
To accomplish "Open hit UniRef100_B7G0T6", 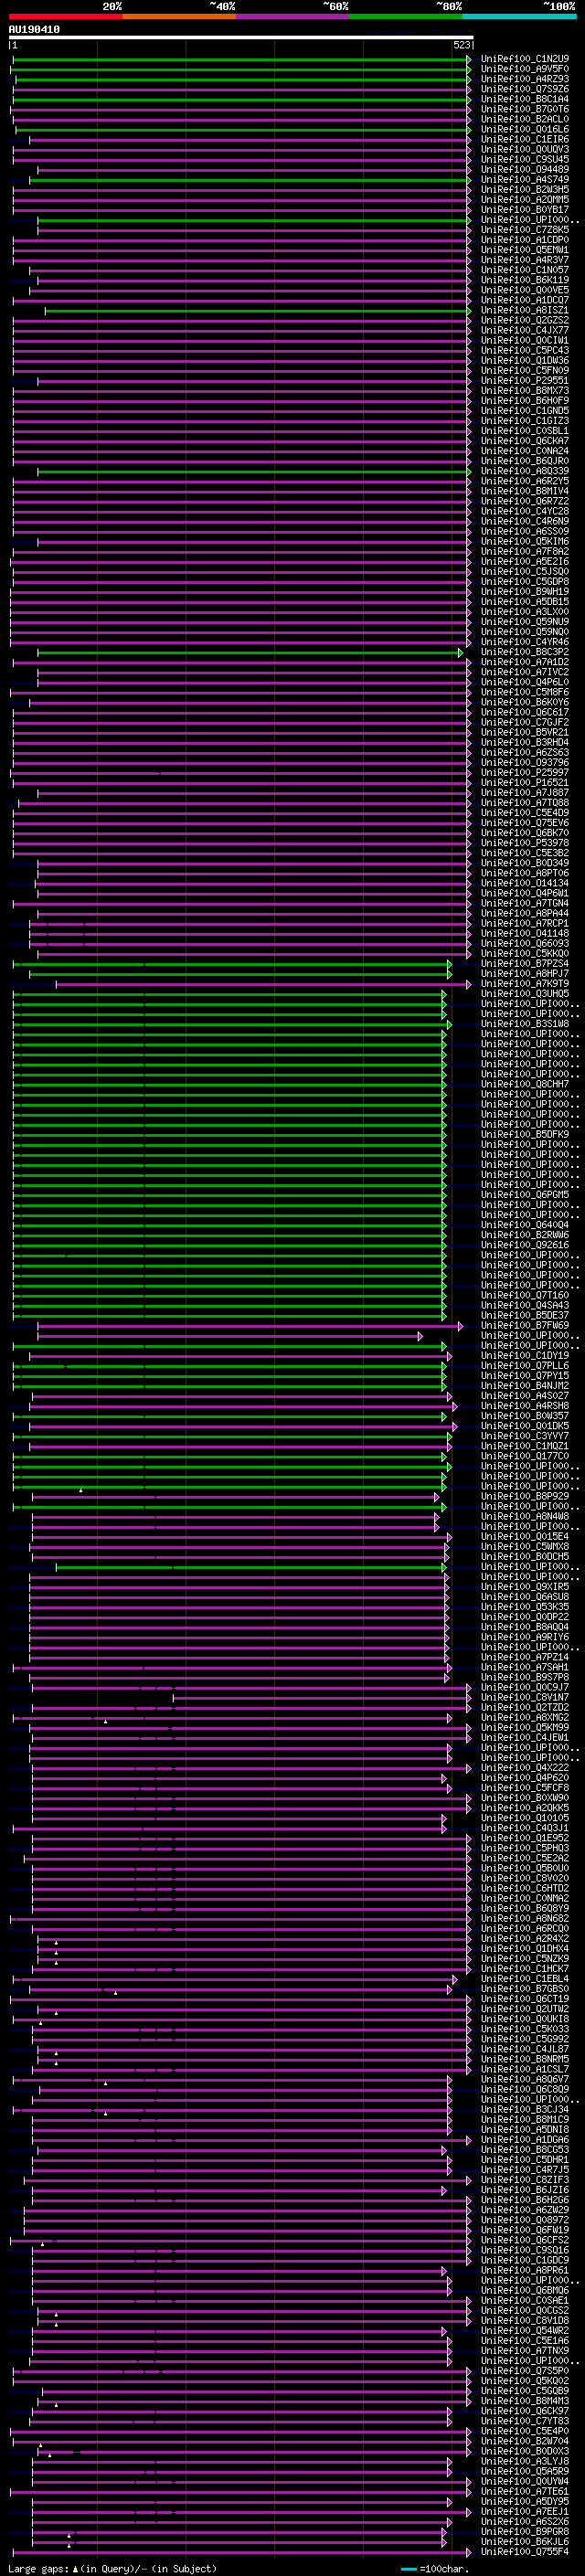I will pos(525,109).
